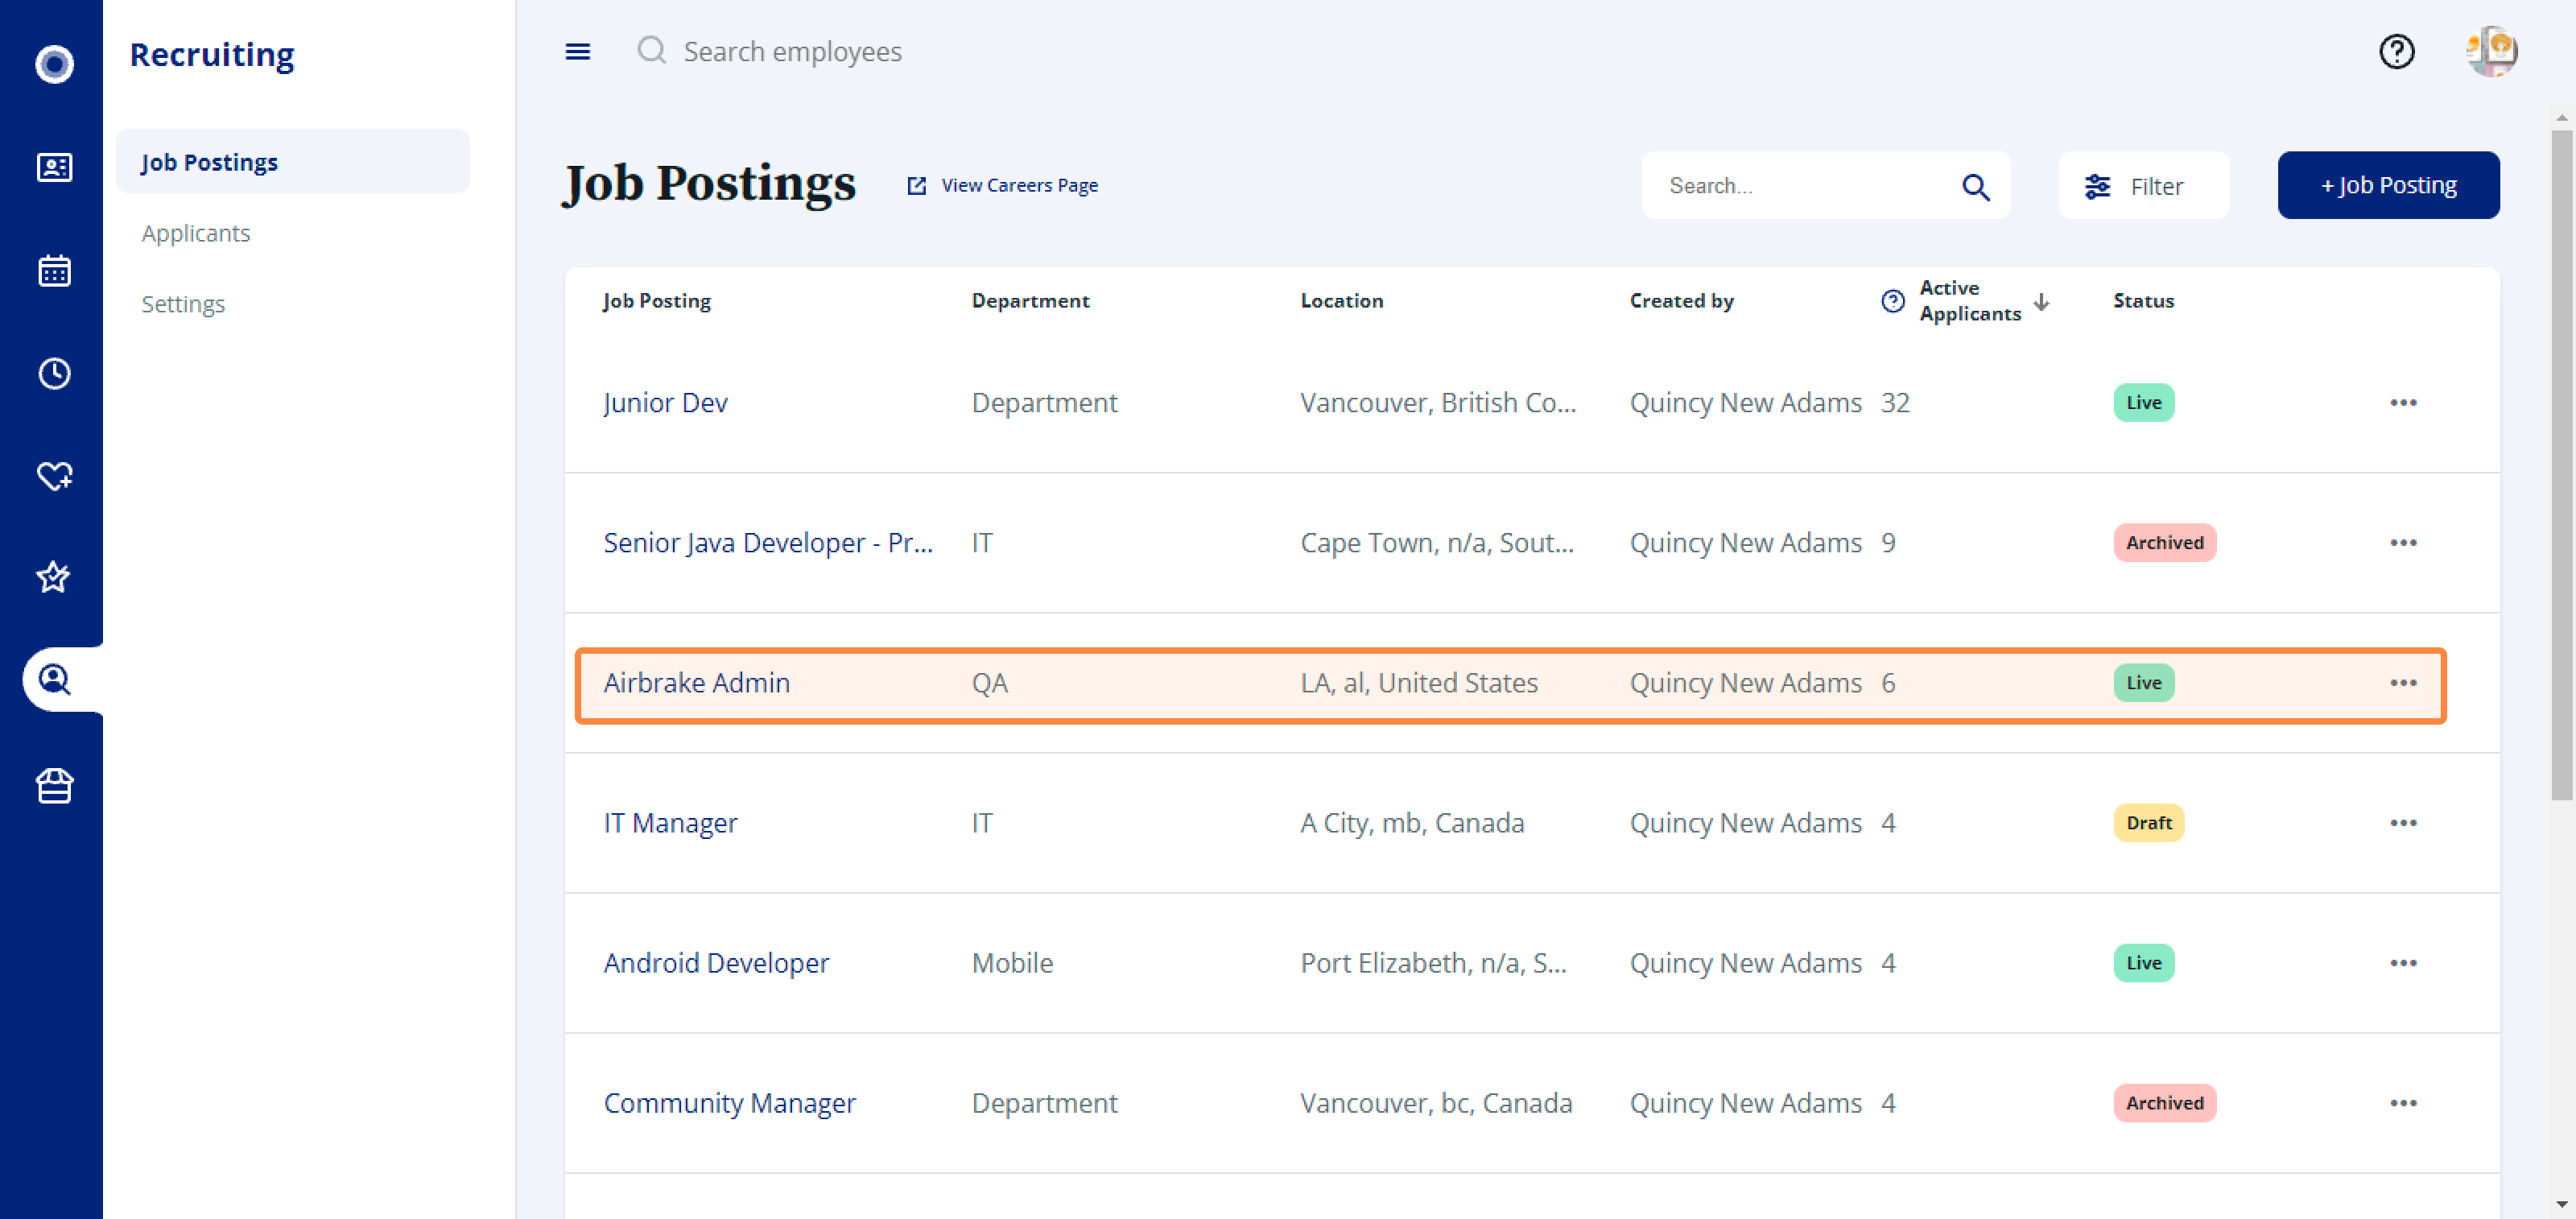This screenshot has width=2576, height=1219.
Task: Open the Filter button
Action: point(2143,185)
